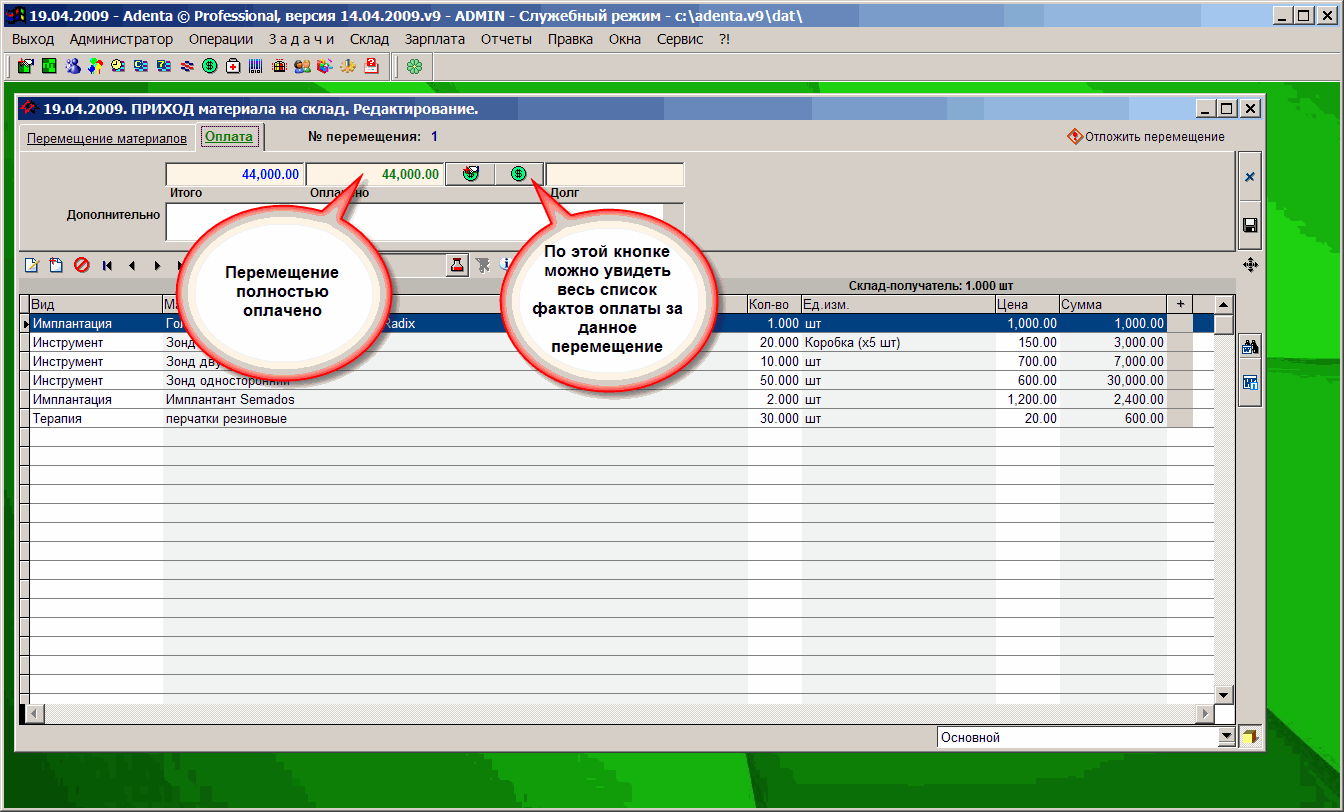Click the first-aid kit toolbar icon
Screen dimensions: 1344x812
(x=233, y=66)
